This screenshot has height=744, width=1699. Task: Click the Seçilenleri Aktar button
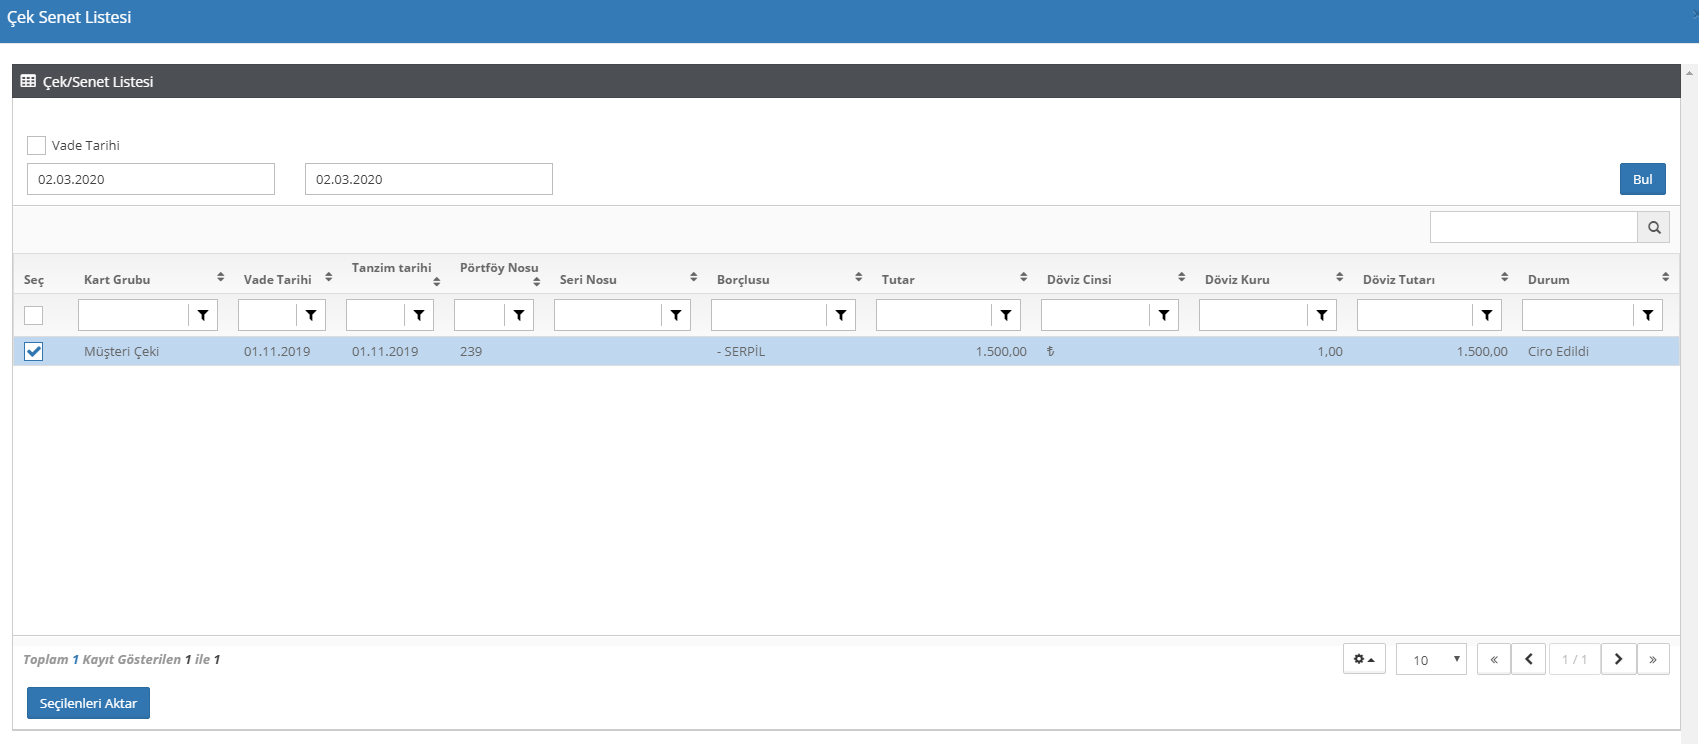(88, 703)
